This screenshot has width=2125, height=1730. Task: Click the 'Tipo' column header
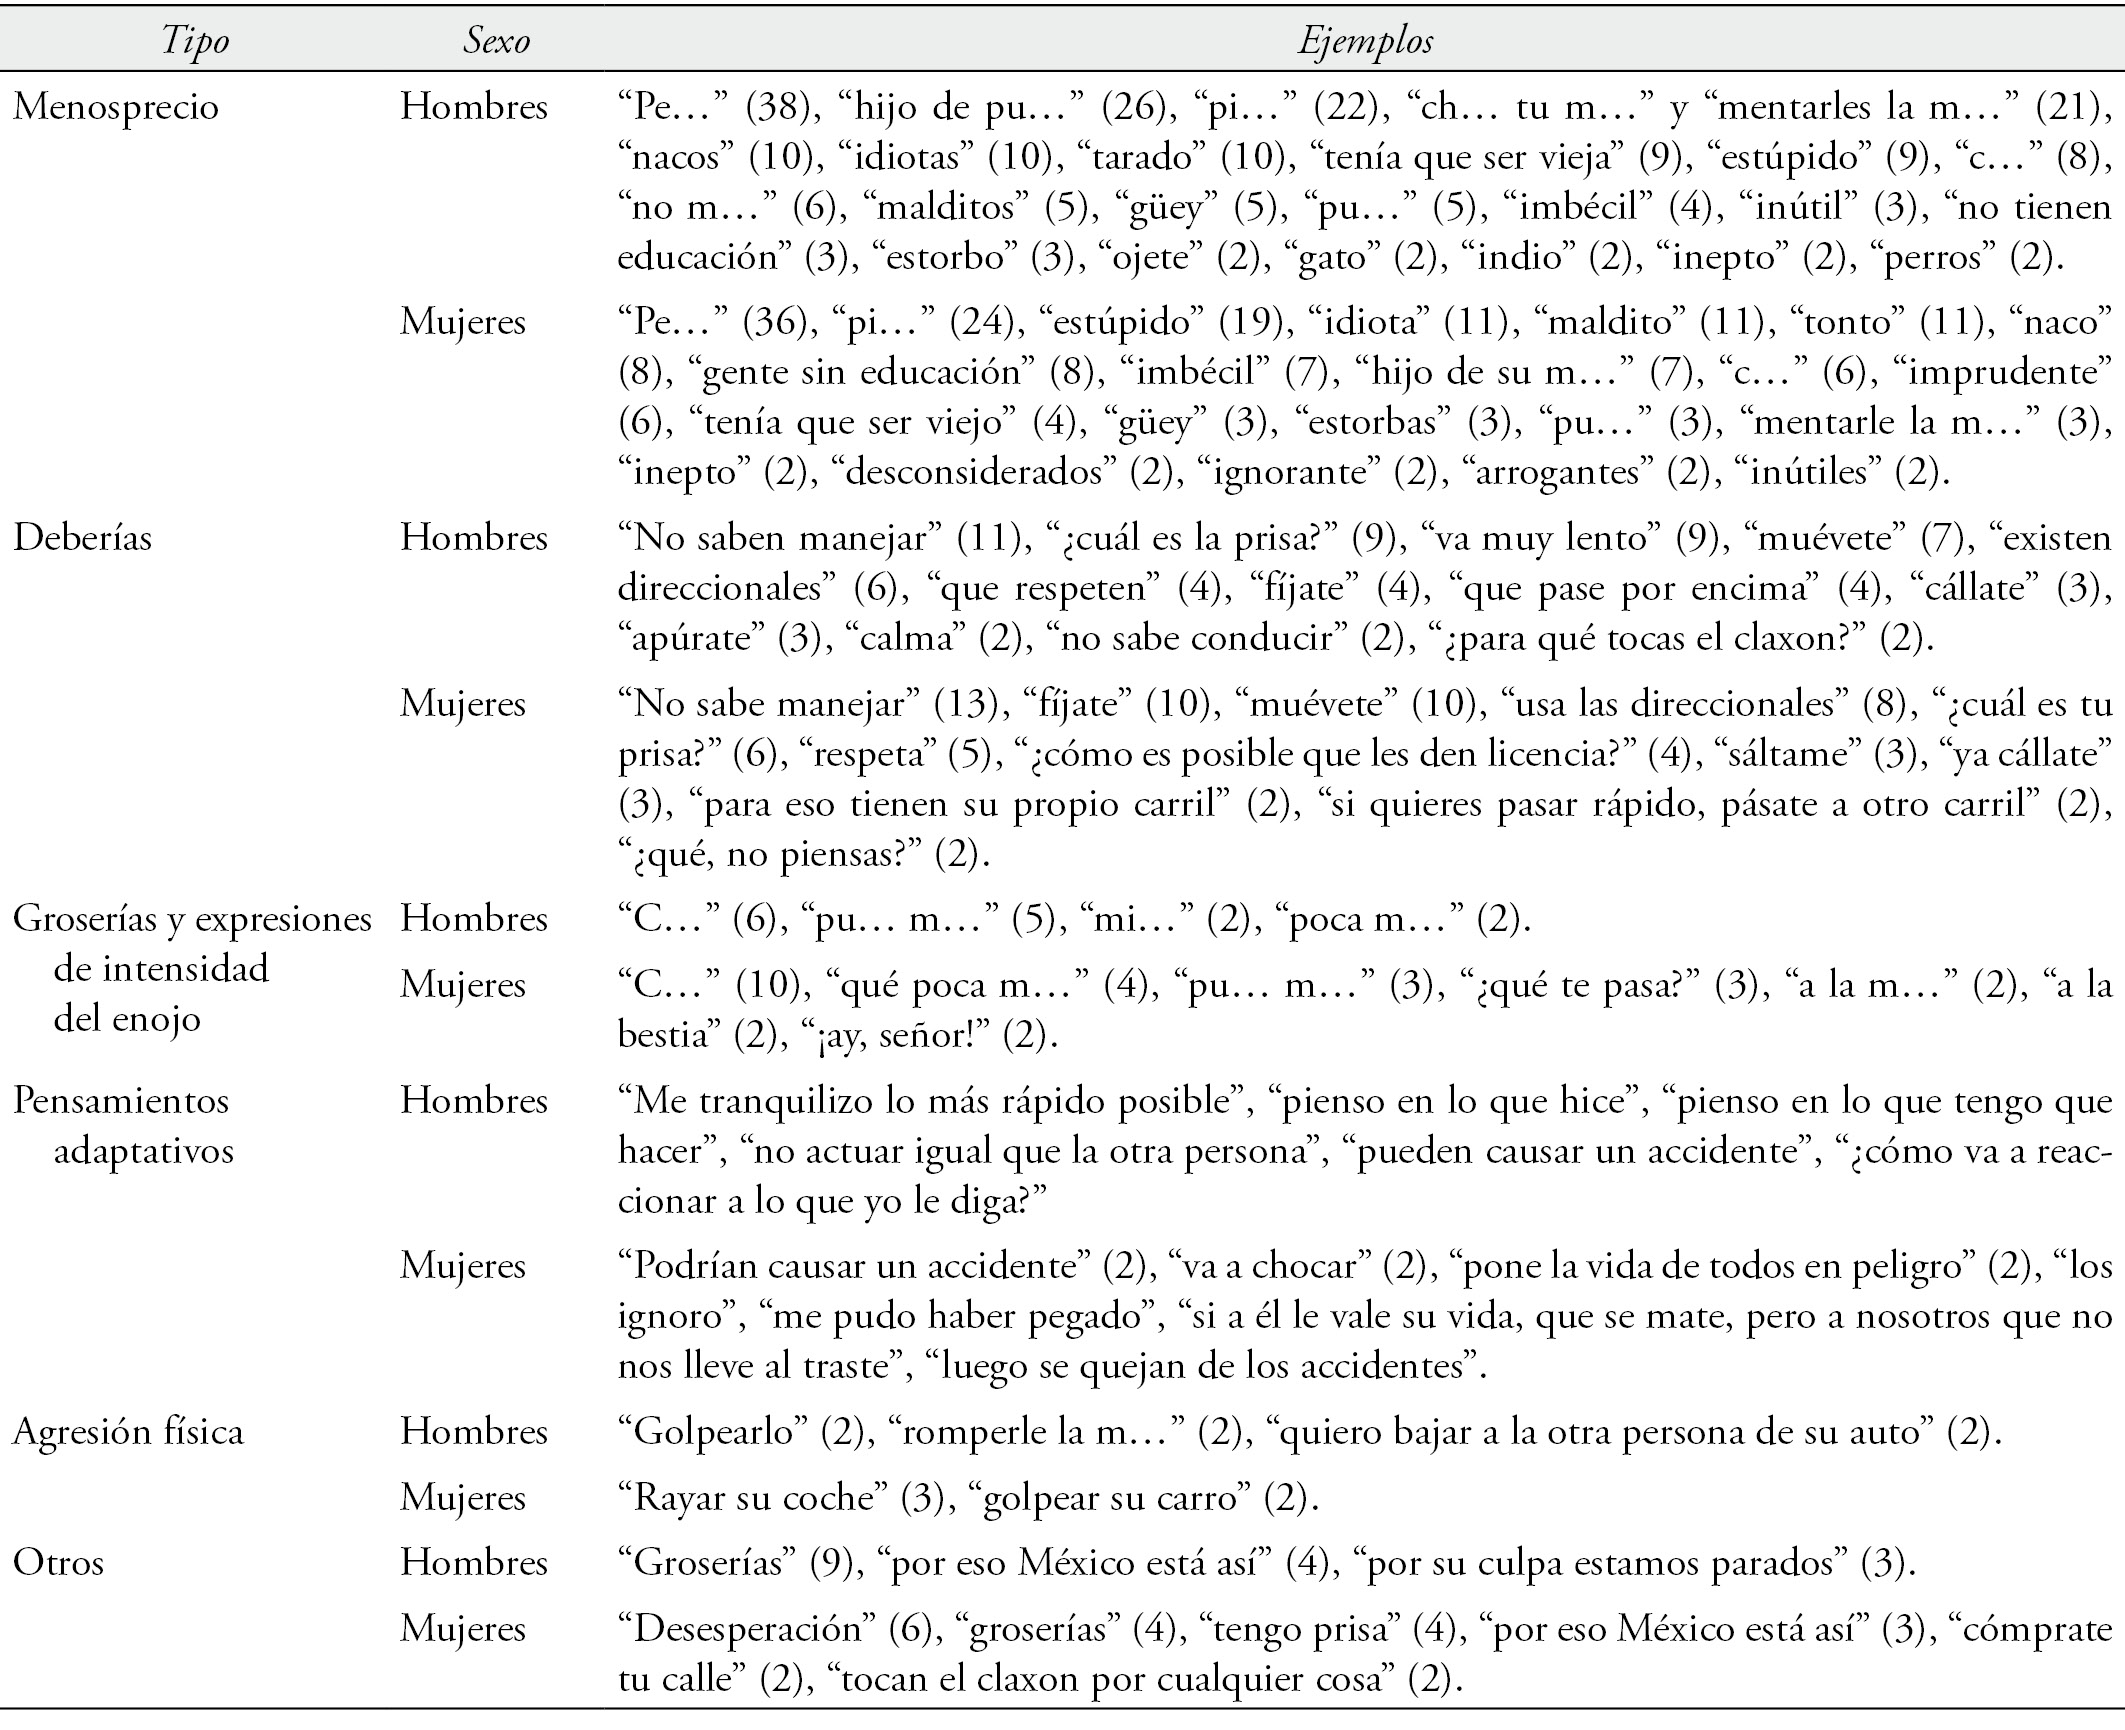(196, 41)
